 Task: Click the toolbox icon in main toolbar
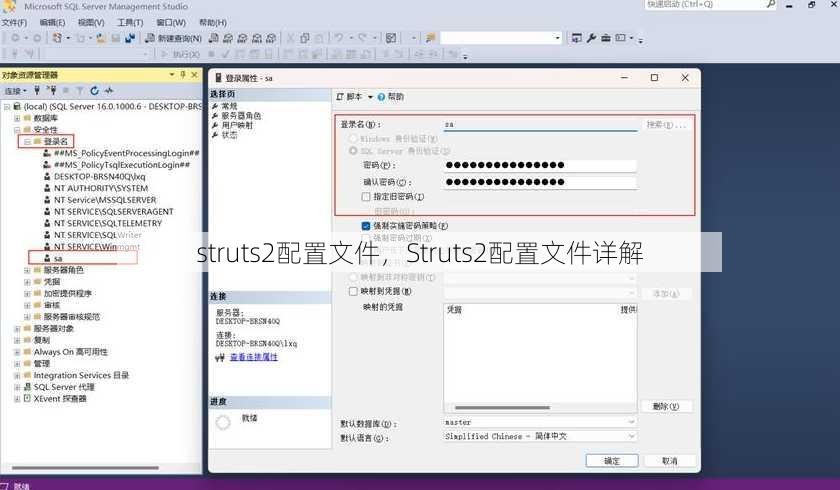(606, 38)
